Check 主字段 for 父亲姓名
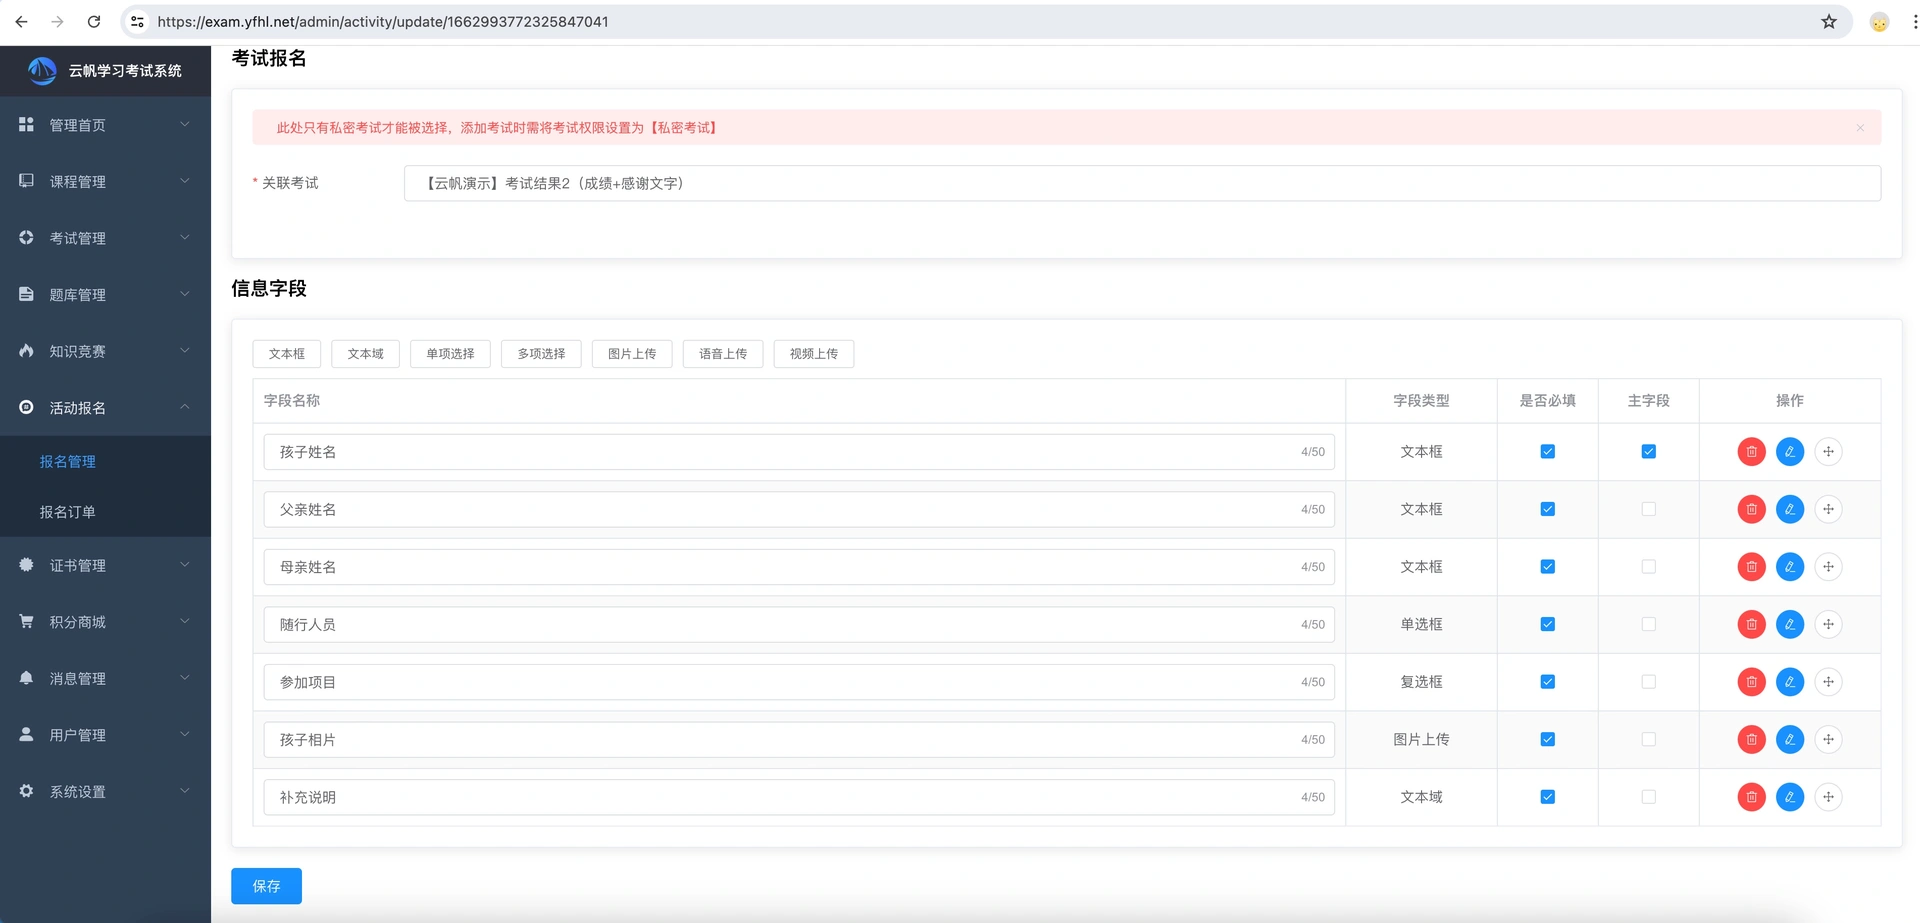Image resolution: width=1920 pixels, height=923 pixels. coord(1648,509)
